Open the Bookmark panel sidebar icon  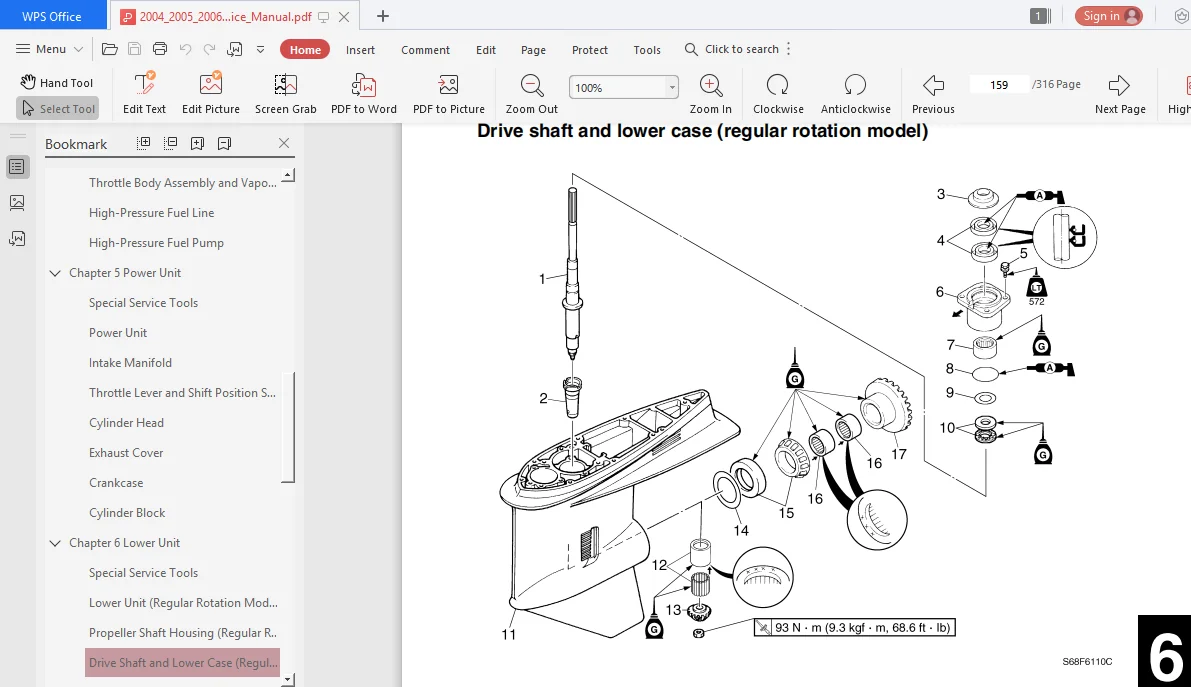click(x=17, y=166)
